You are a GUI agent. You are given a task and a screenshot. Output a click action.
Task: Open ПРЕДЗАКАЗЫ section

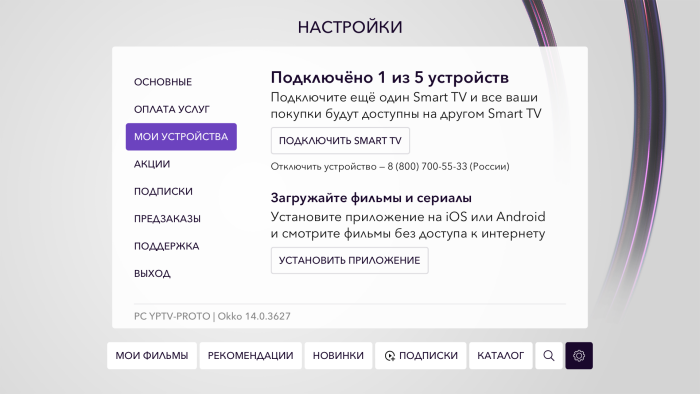click(167, 219)
